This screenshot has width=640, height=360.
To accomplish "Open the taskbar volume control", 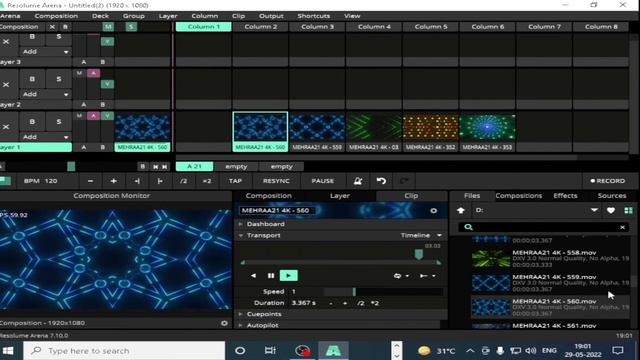I will pyautogui.click(x=531, y=351).
